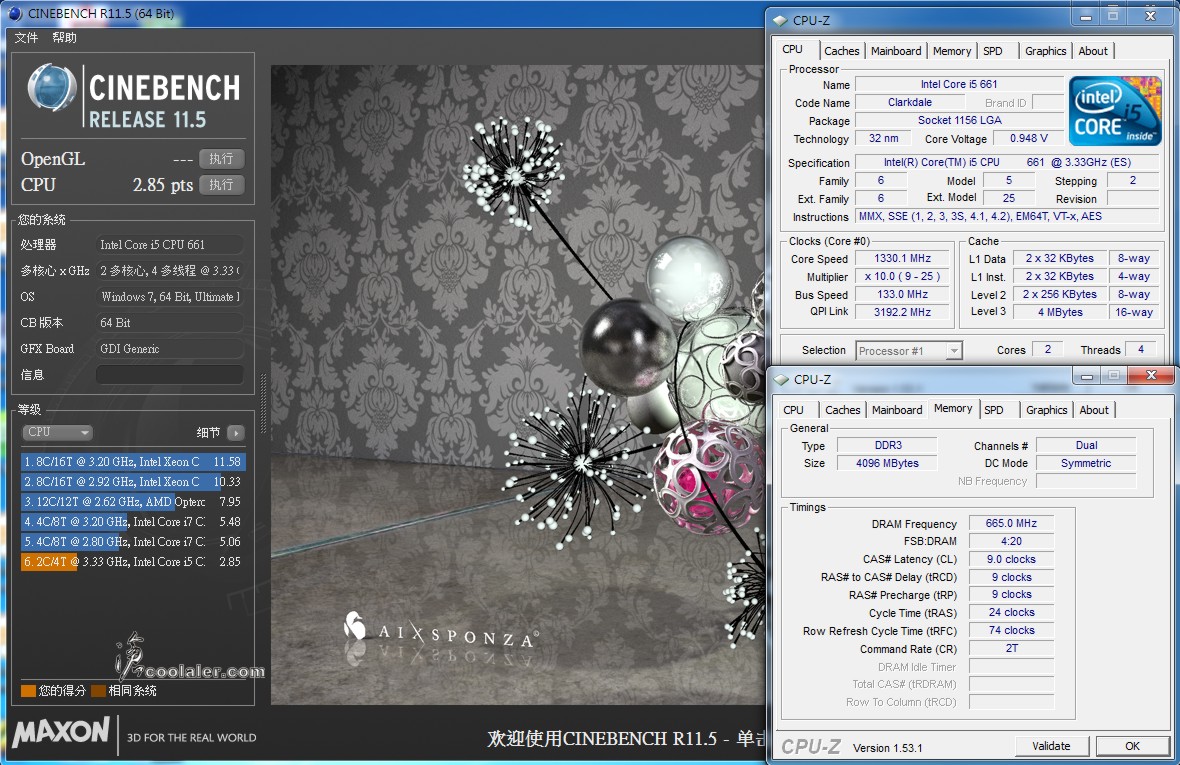Select ranking row 4C/8T @ 2.80 GHz Core i7
Screen dimensions: 1180x765
point(133,542)
